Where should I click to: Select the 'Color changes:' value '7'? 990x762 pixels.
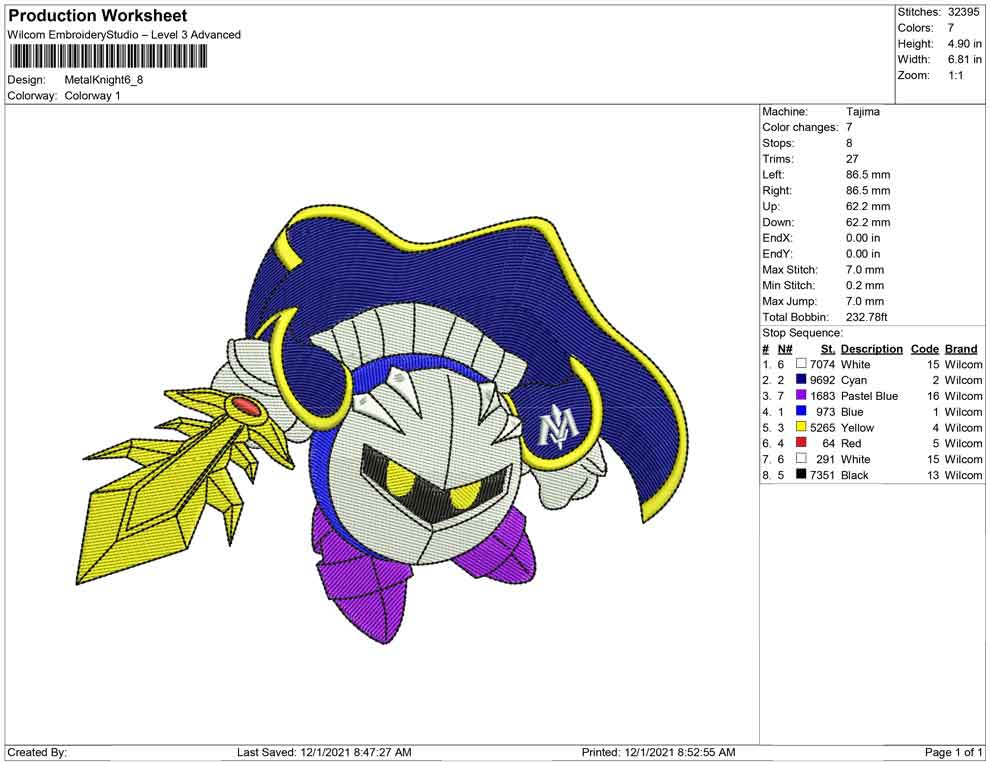click(849, 128)
